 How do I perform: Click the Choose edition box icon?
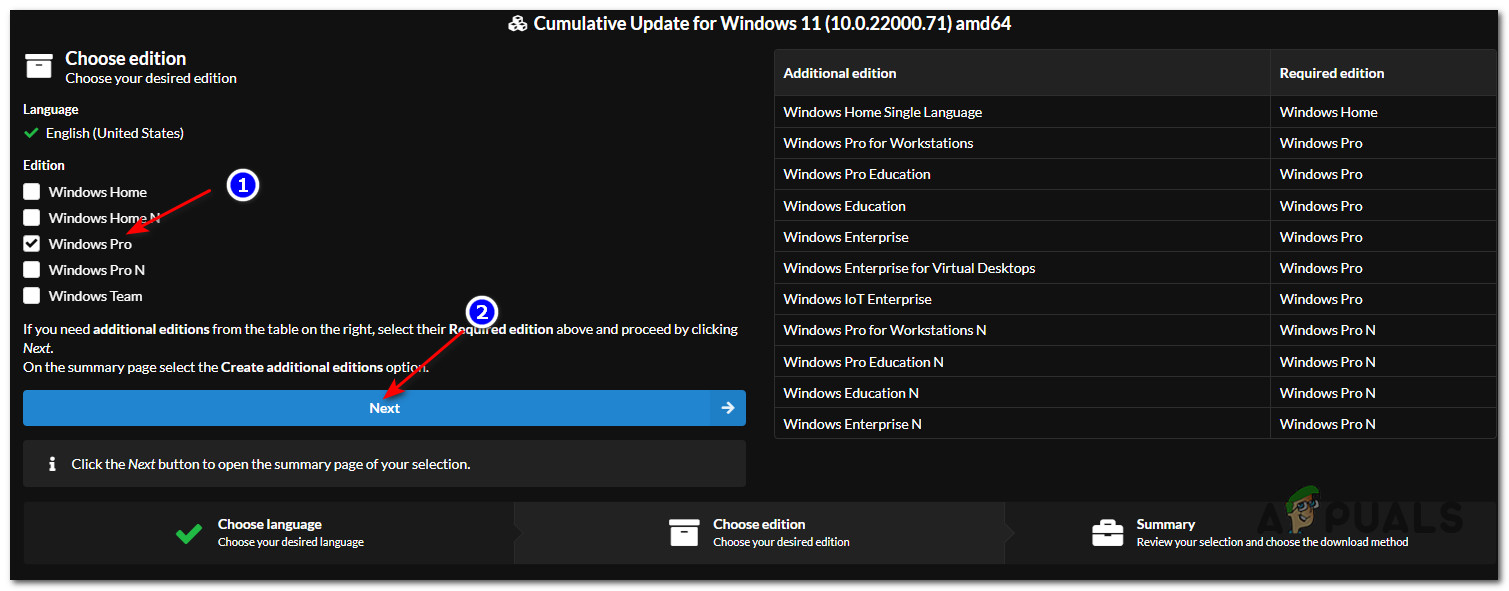(x=38, y=65)
